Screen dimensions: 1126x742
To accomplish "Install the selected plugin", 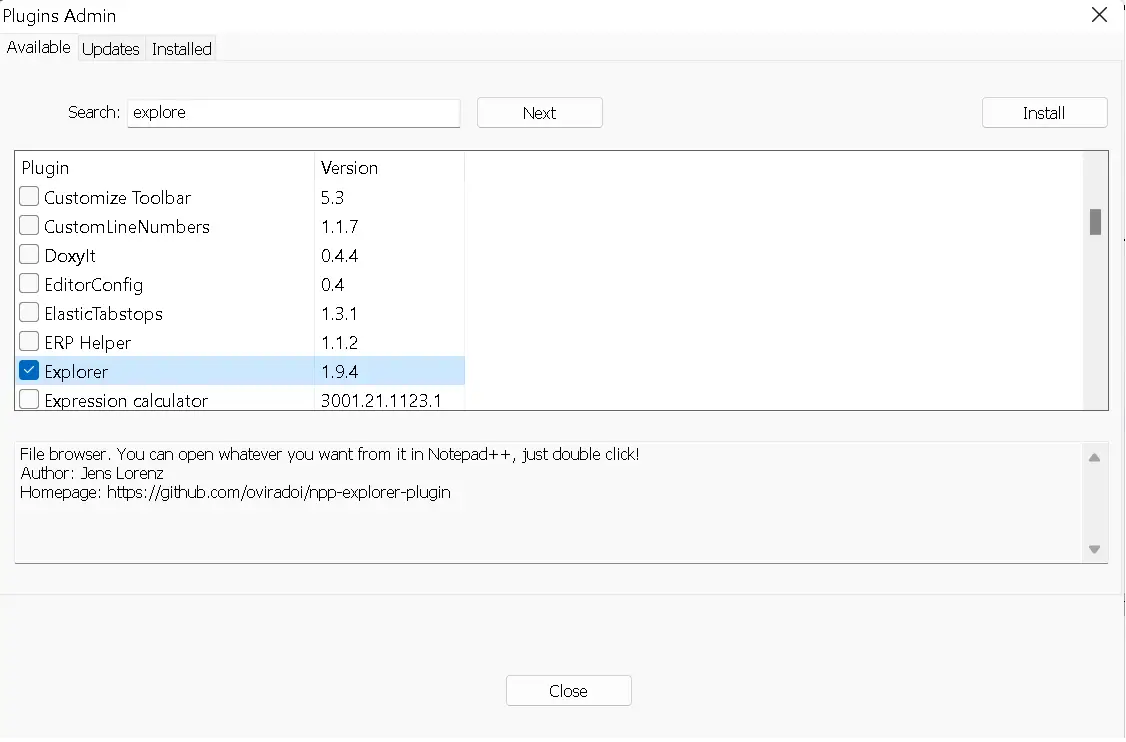I will 1044,113.
